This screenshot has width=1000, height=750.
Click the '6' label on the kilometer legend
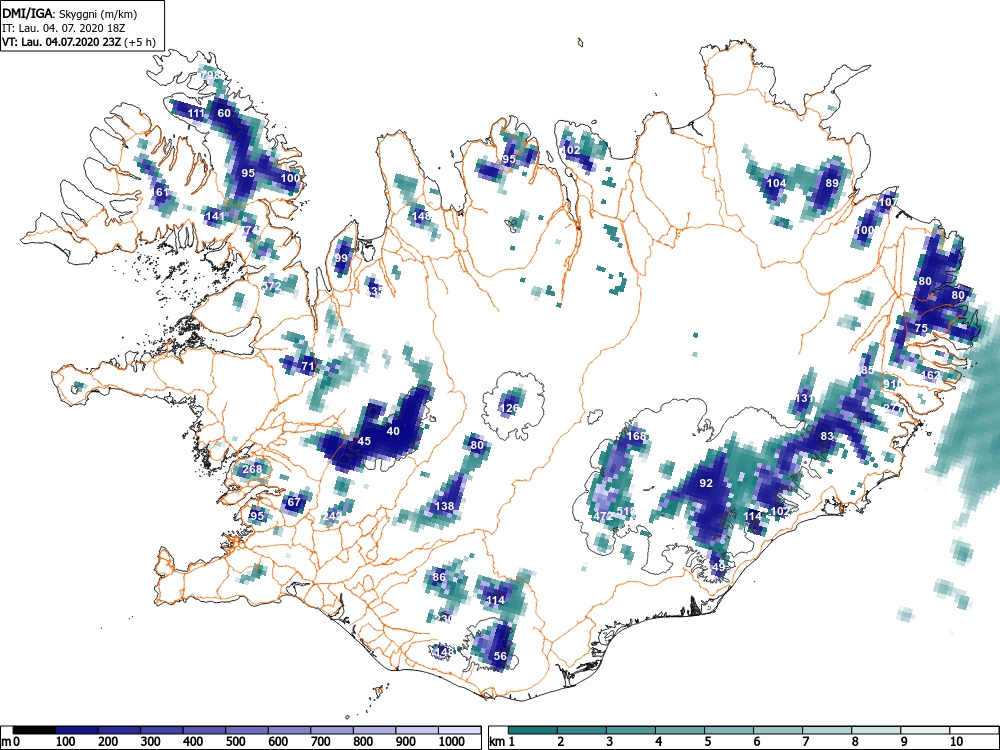756,742
